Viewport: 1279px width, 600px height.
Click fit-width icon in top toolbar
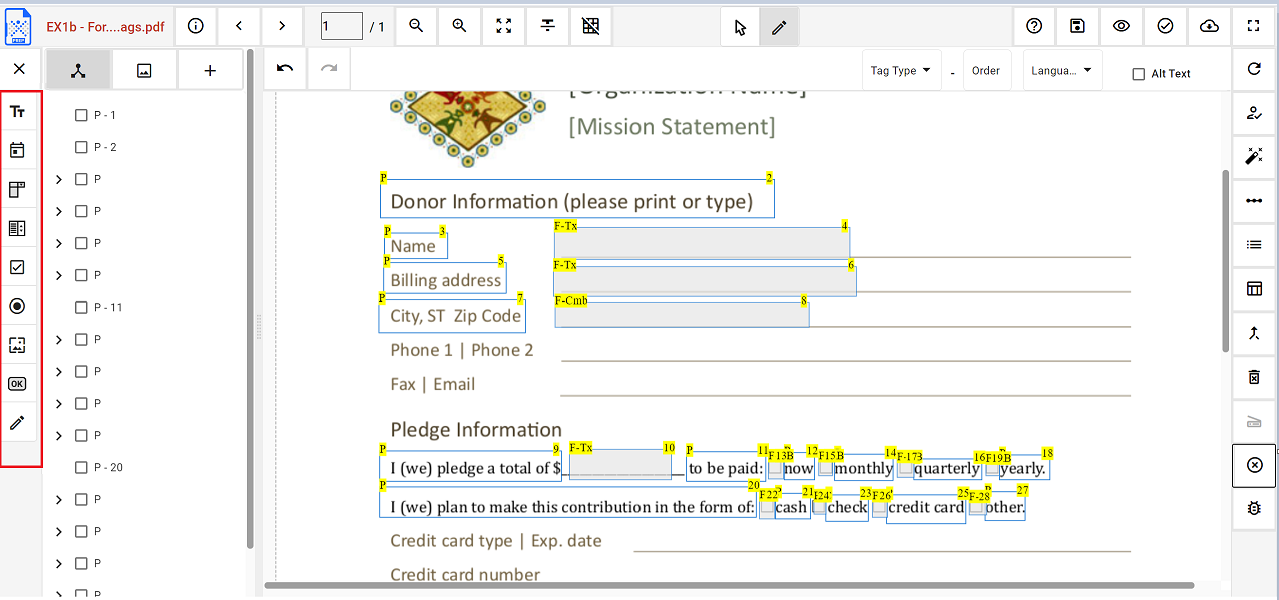coord(548,26)
